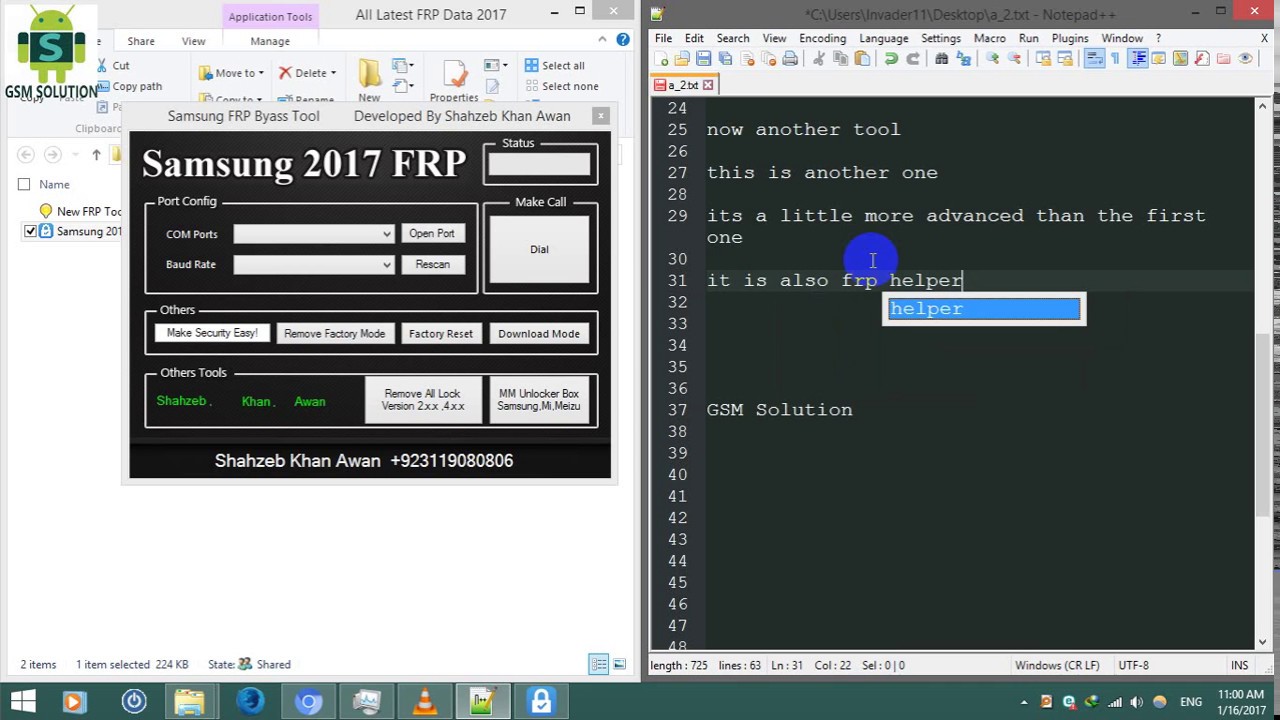The image size is (1280, 720).
Task: Open the Move to dropdown in Explorer ribbon
Action: [231, 73]
